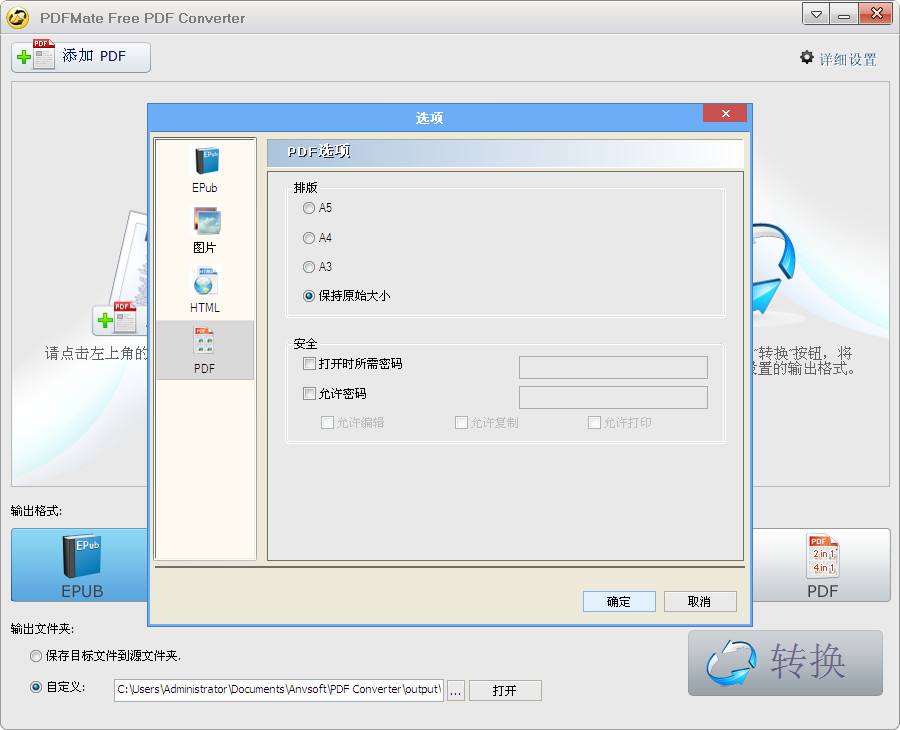Choose PDF 2in1 4in1 output format

822,565
